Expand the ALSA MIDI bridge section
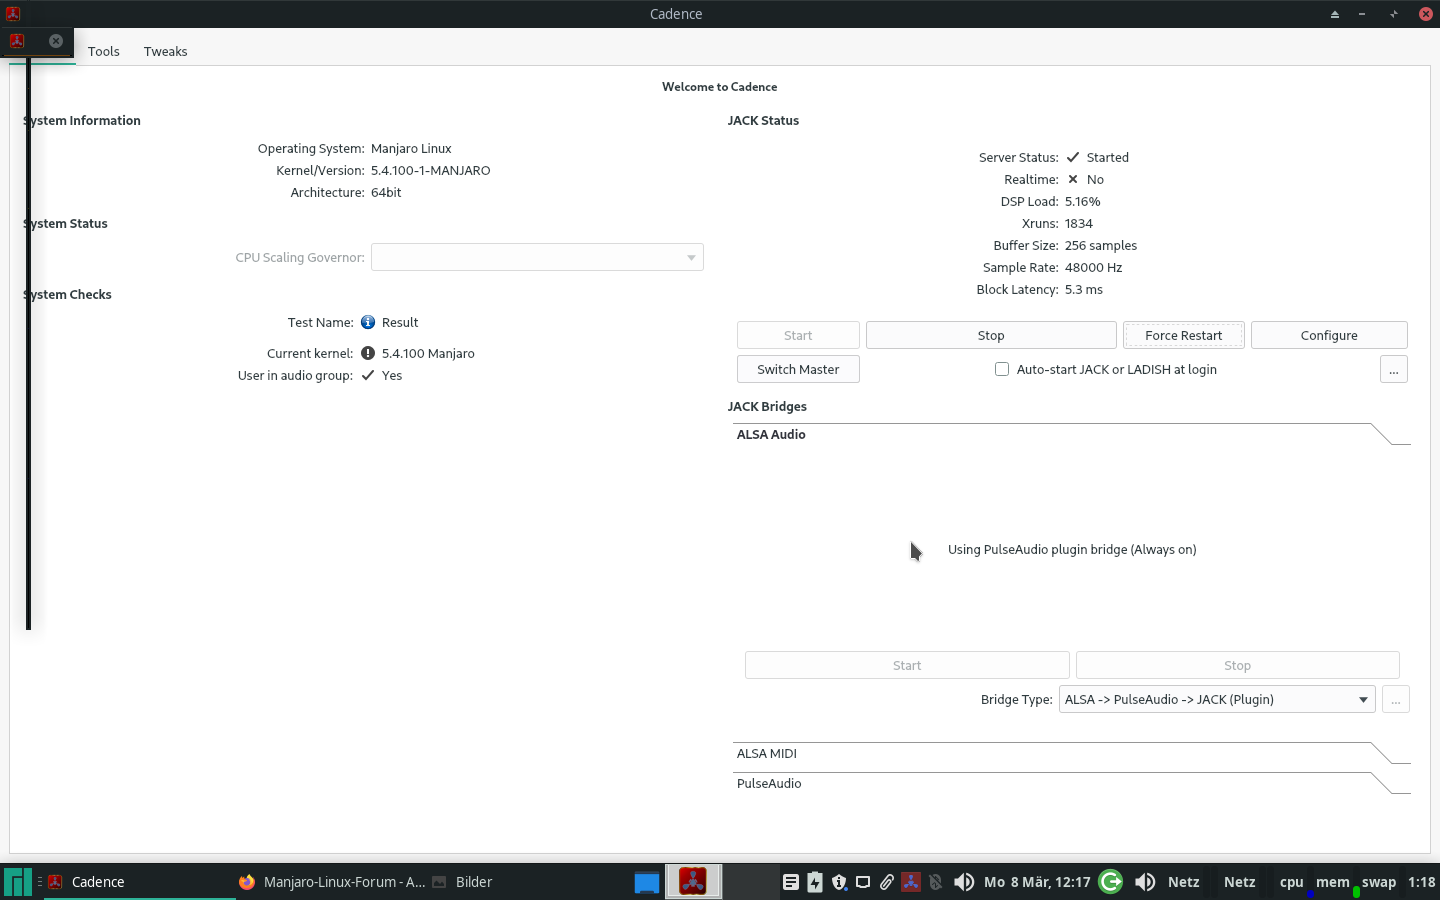The image size is (1440, 900). (x=1070, y=754)
